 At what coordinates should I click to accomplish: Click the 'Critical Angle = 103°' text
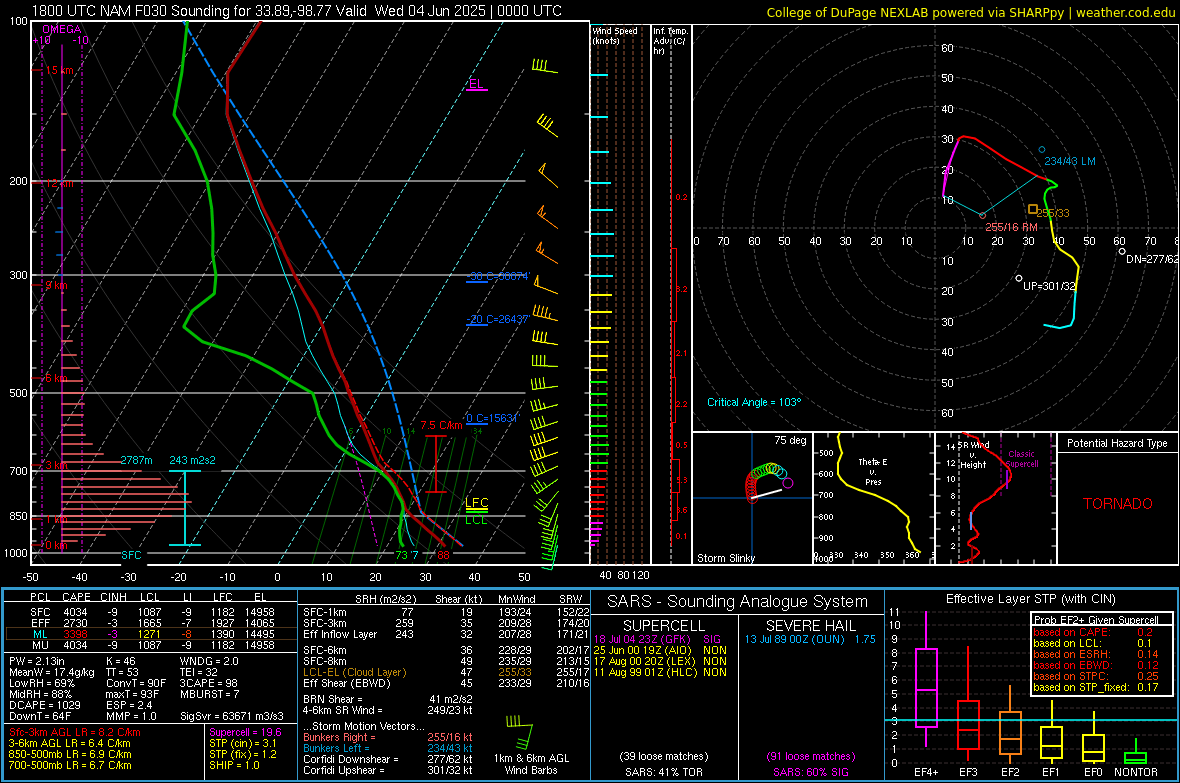click(754, 402)
